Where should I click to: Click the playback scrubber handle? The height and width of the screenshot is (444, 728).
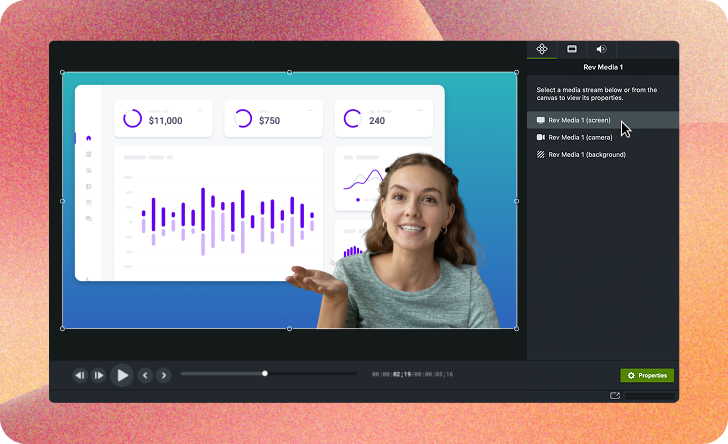pyautogui.click(x=265, y=374)
